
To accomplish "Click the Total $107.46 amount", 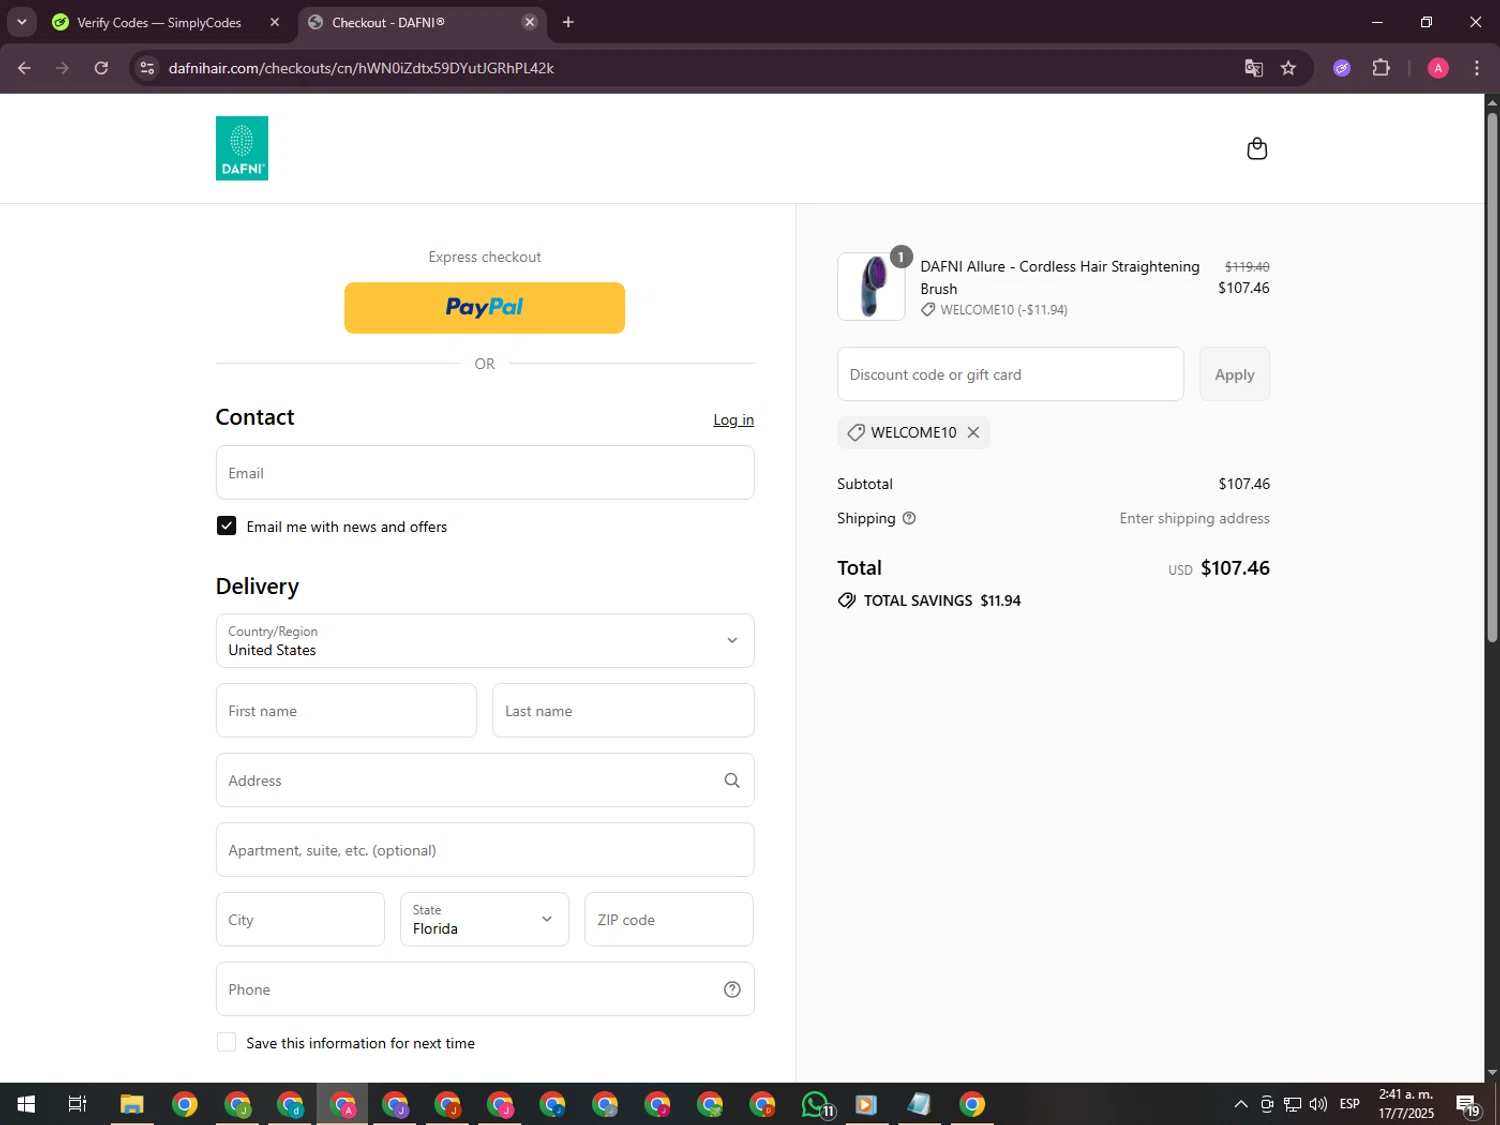I will tap(1235, 568).
